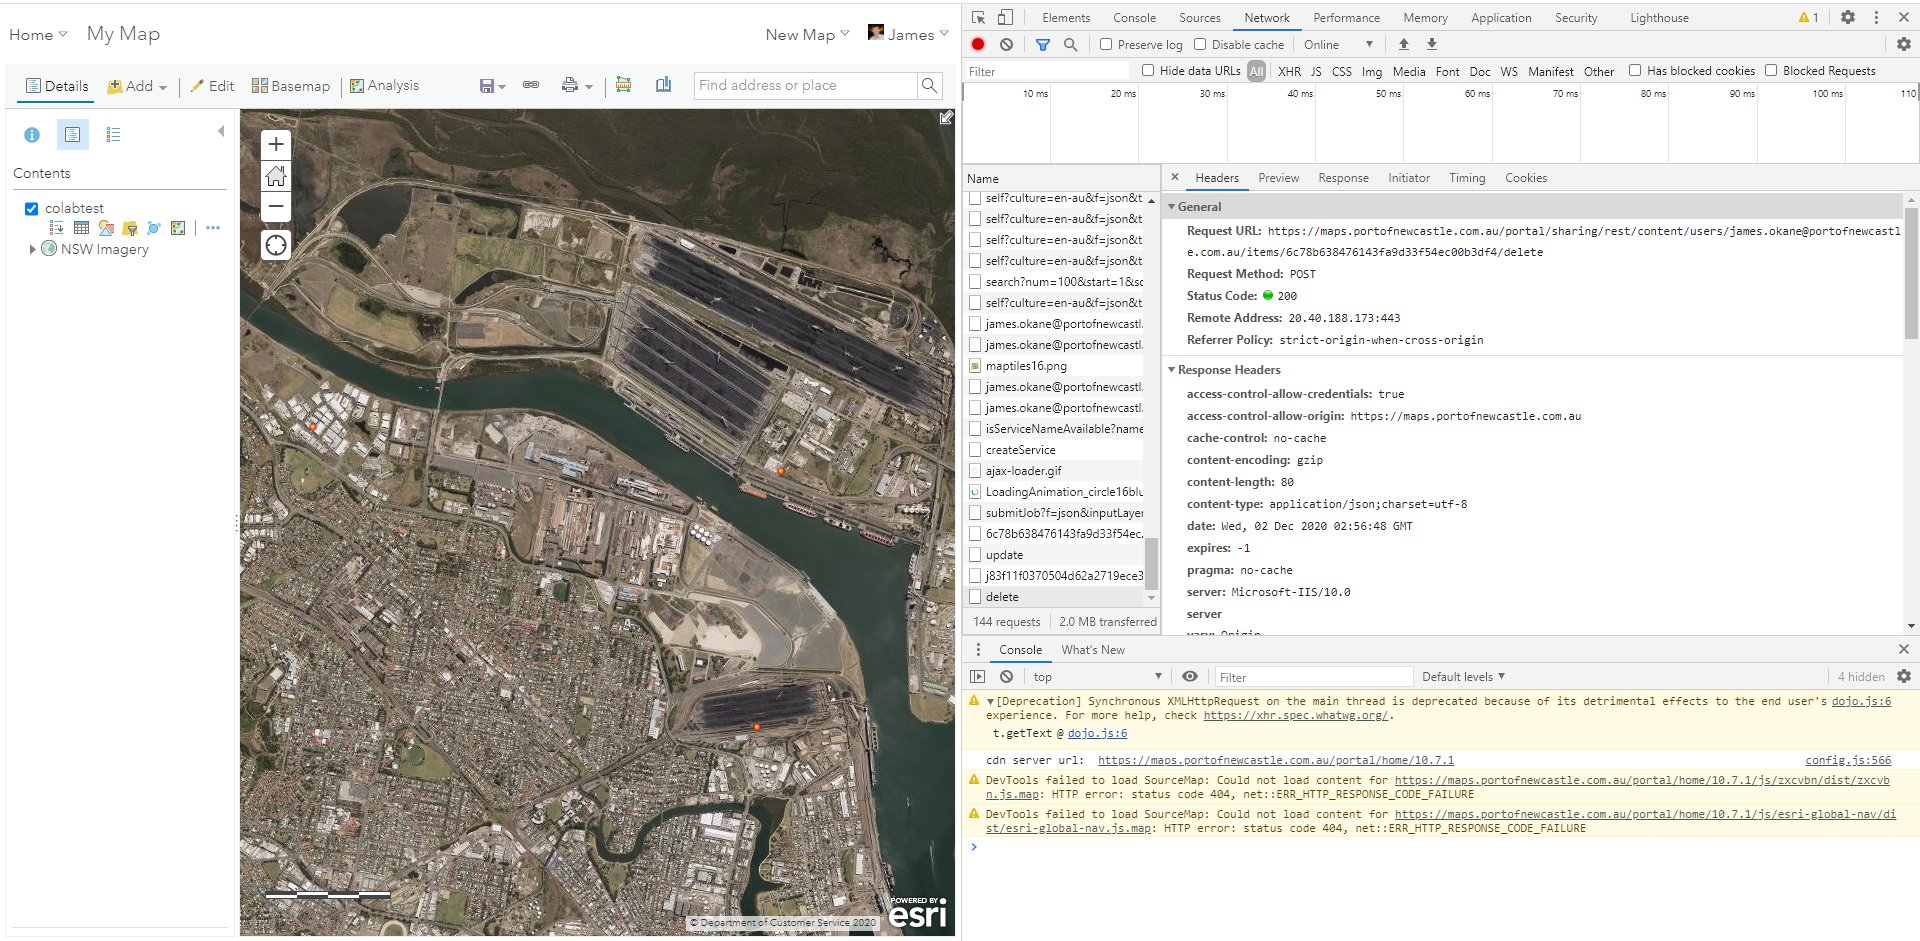1920x941 pixels.
Task: Enable the Preserve log checkbox
Action: pyautogui.click(x=1106, y=45)
